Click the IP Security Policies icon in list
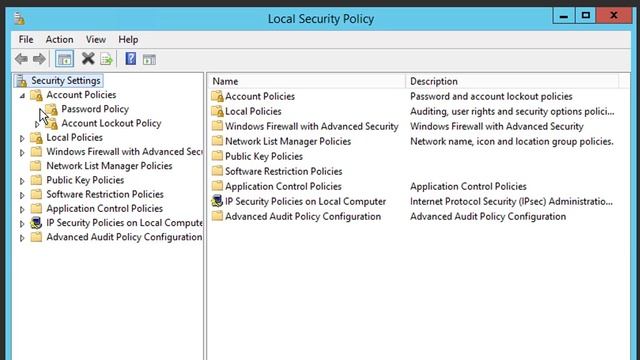The width and height of the screenshot is (640, 360). coord(217,201)
